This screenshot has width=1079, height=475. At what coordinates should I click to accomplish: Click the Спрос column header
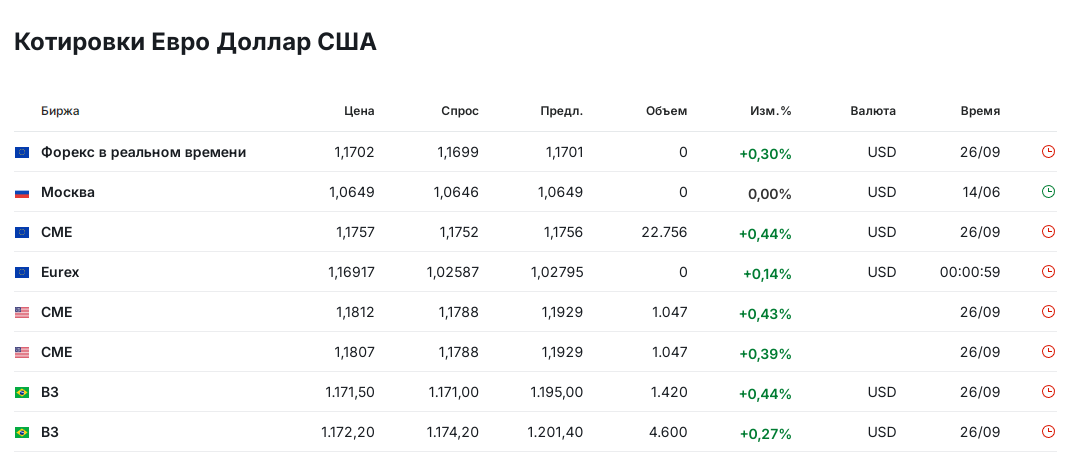click(x=460, y=111)
